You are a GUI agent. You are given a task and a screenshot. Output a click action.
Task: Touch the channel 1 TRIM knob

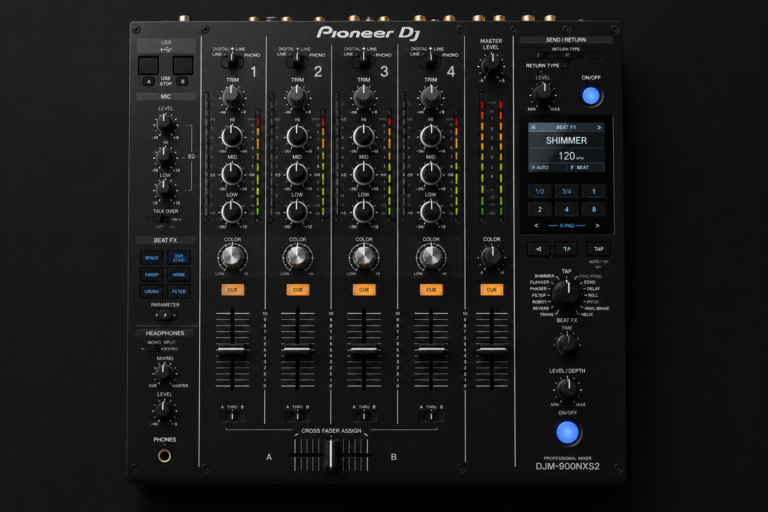[x=232, y=97]
